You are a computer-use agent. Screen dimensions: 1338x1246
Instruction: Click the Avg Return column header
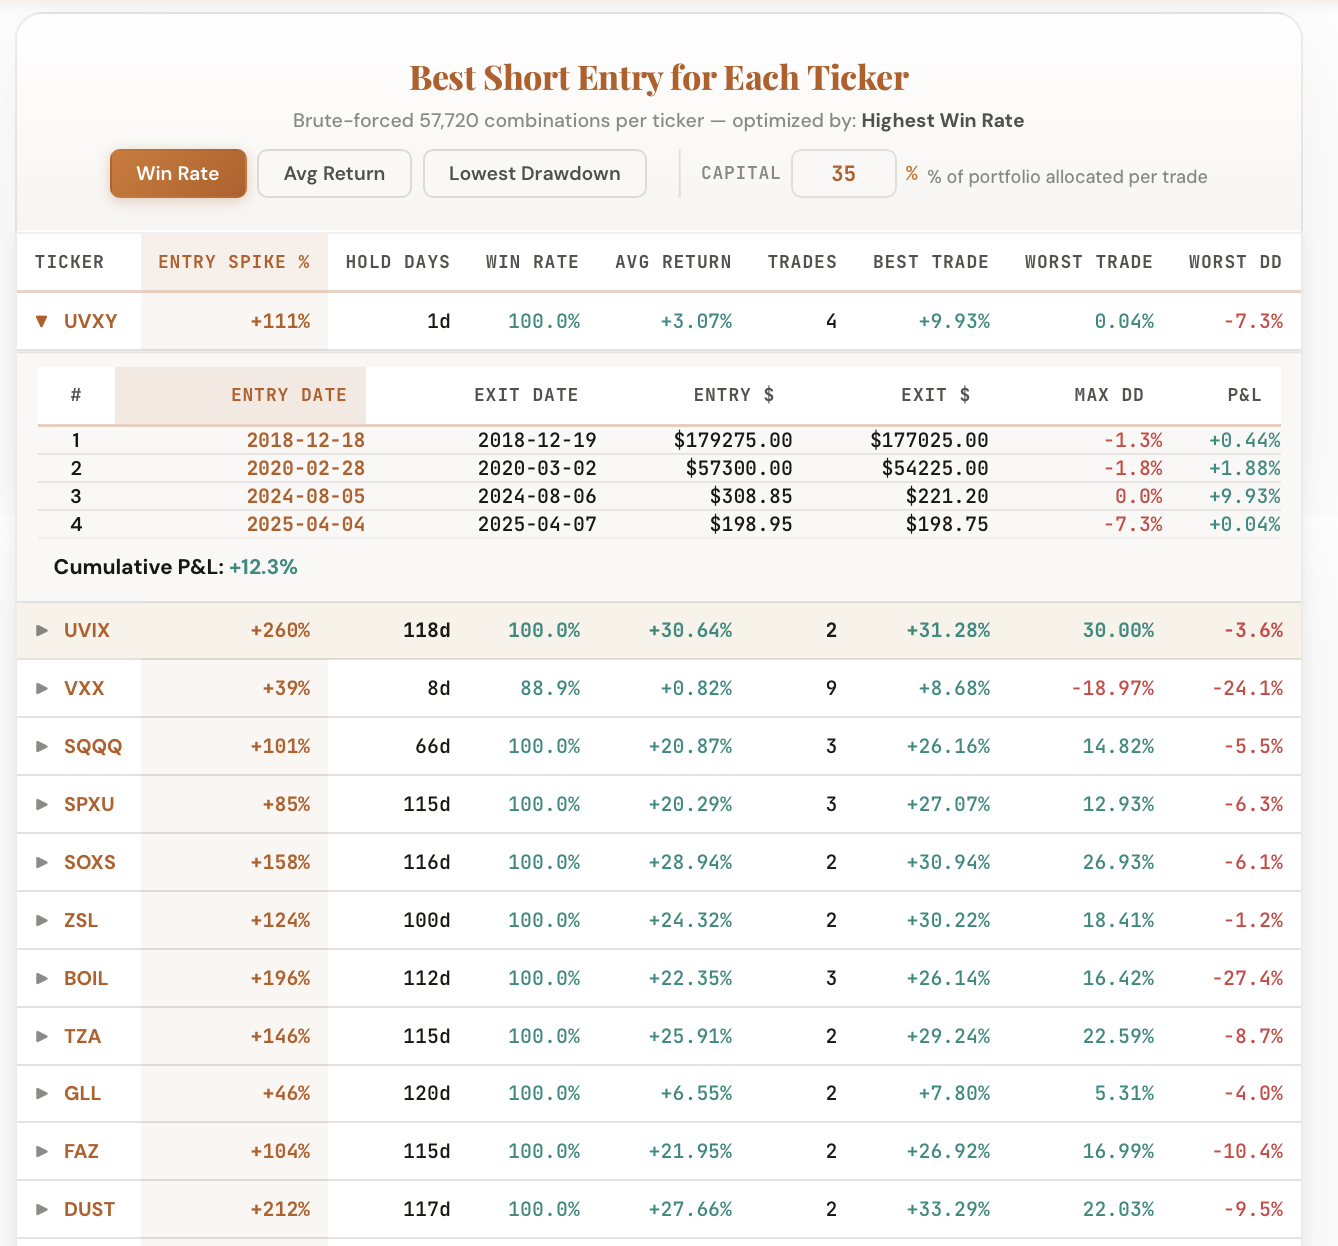pos(673,262)
